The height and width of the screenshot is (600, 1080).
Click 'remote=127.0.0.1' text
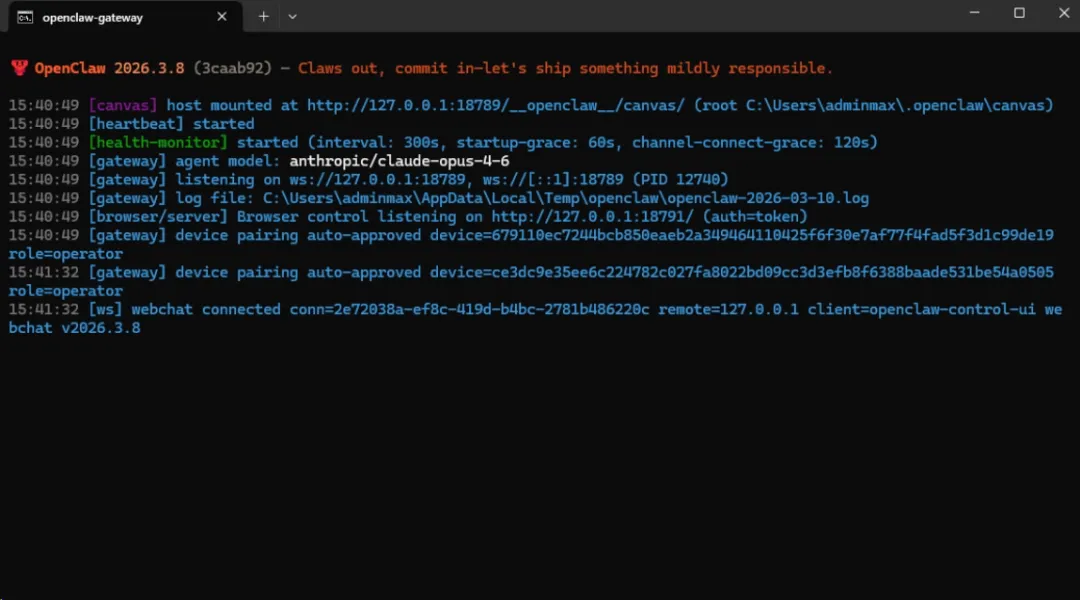coord(728,310)
